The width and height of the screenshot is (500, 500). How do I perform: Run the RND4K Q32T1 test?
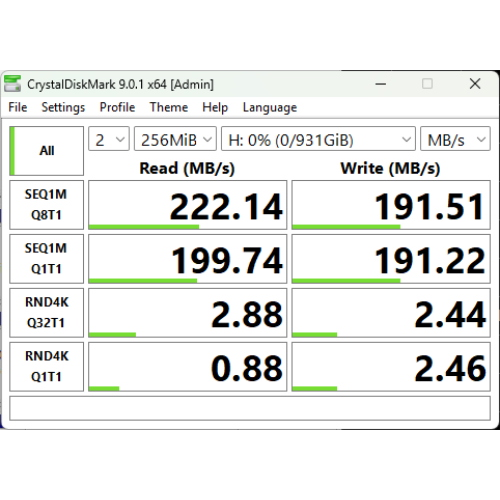(46, 313)
